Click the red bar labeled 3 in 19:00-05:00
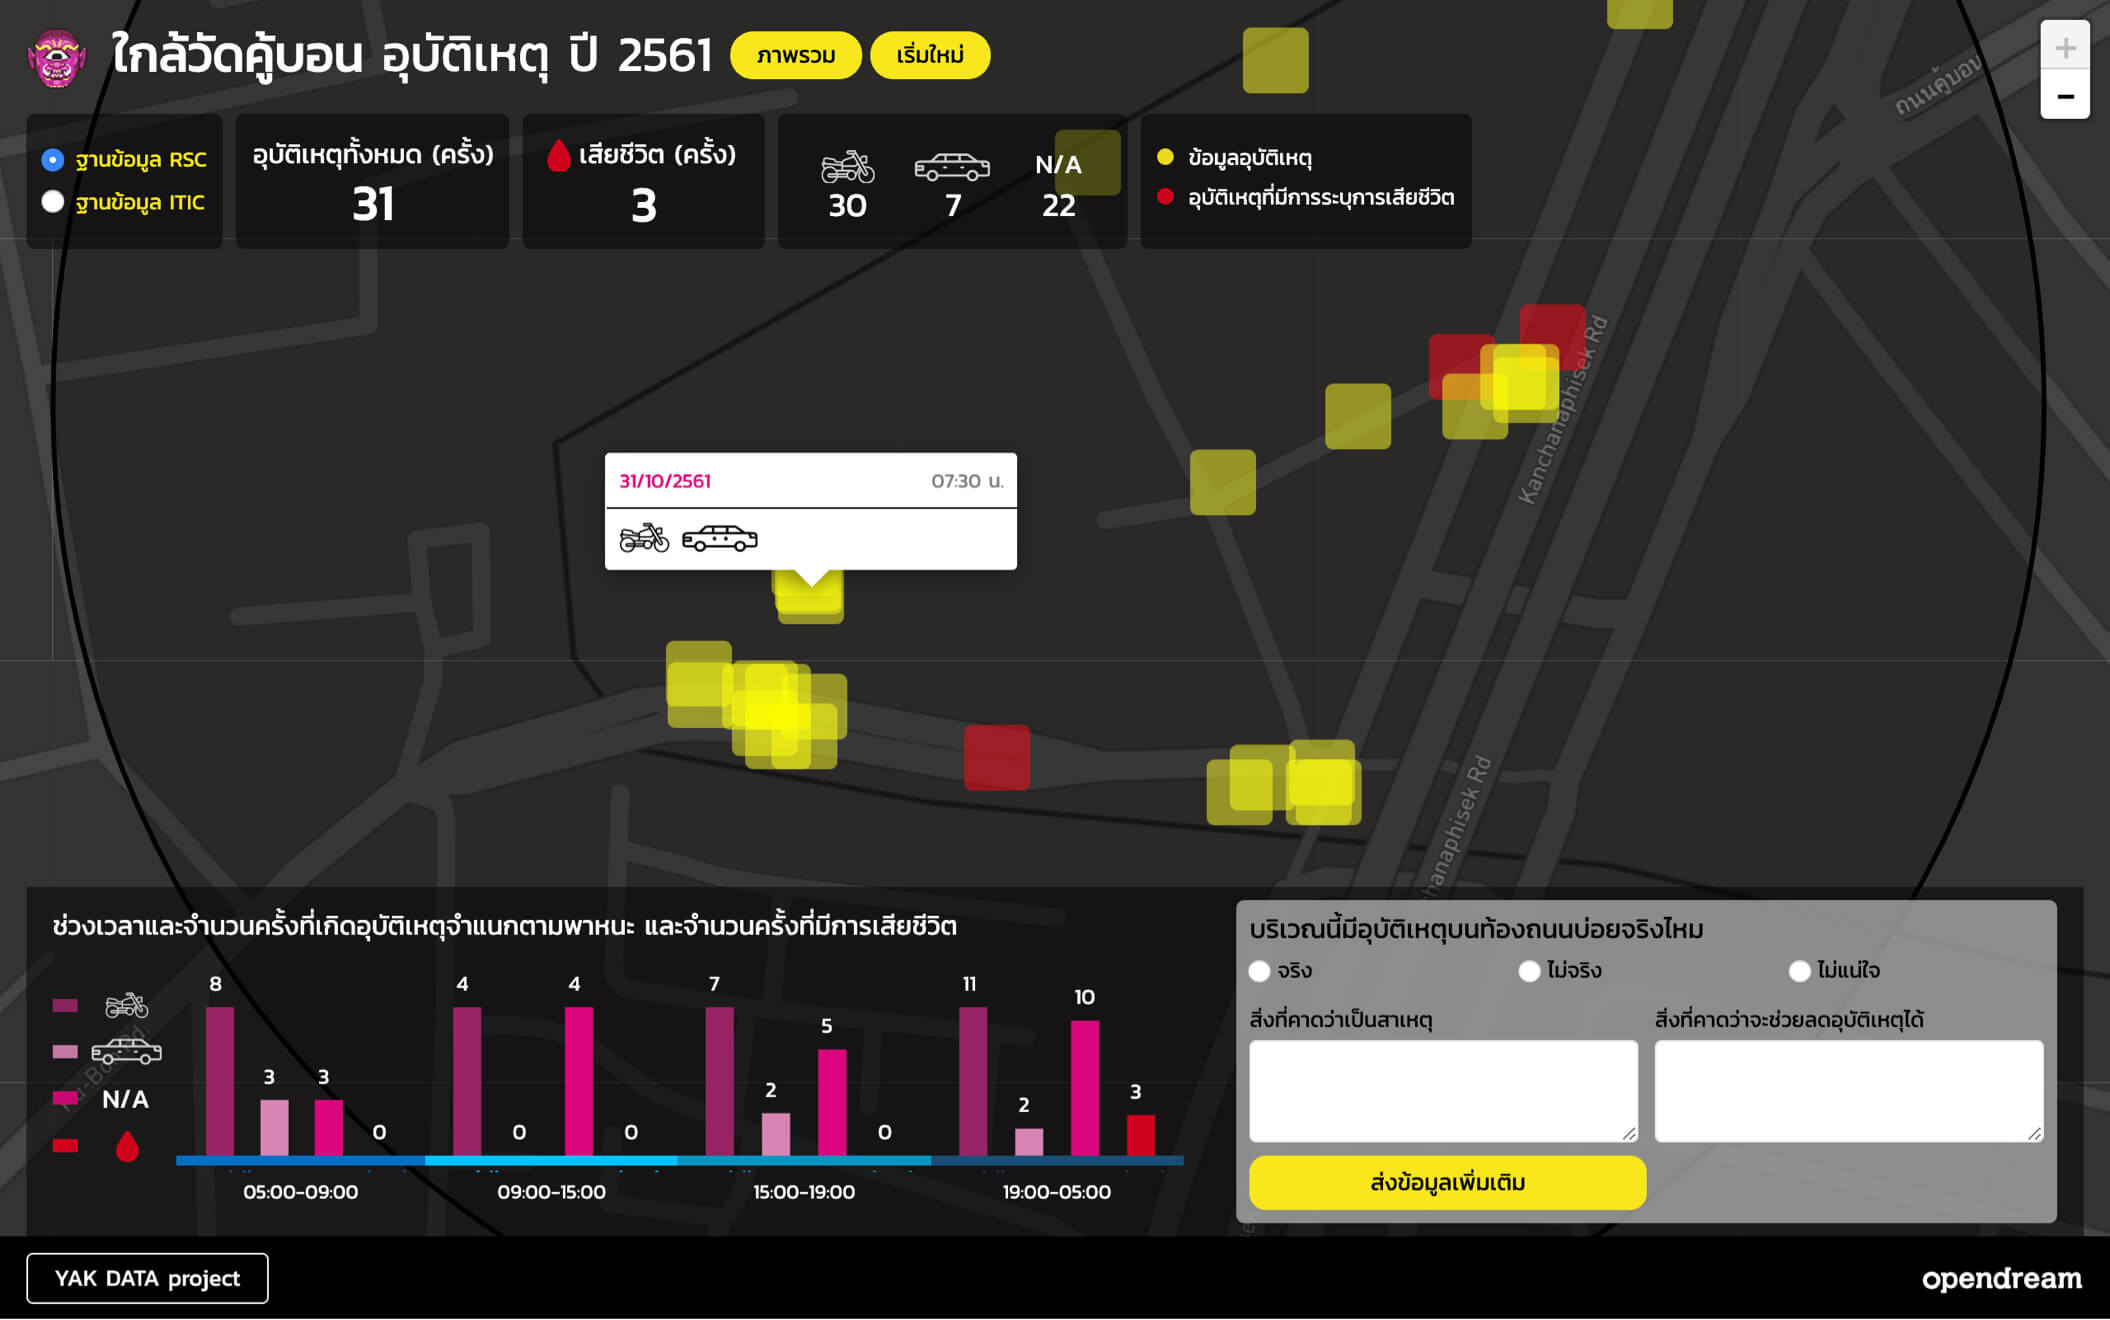 [x=1141, y=1135]
